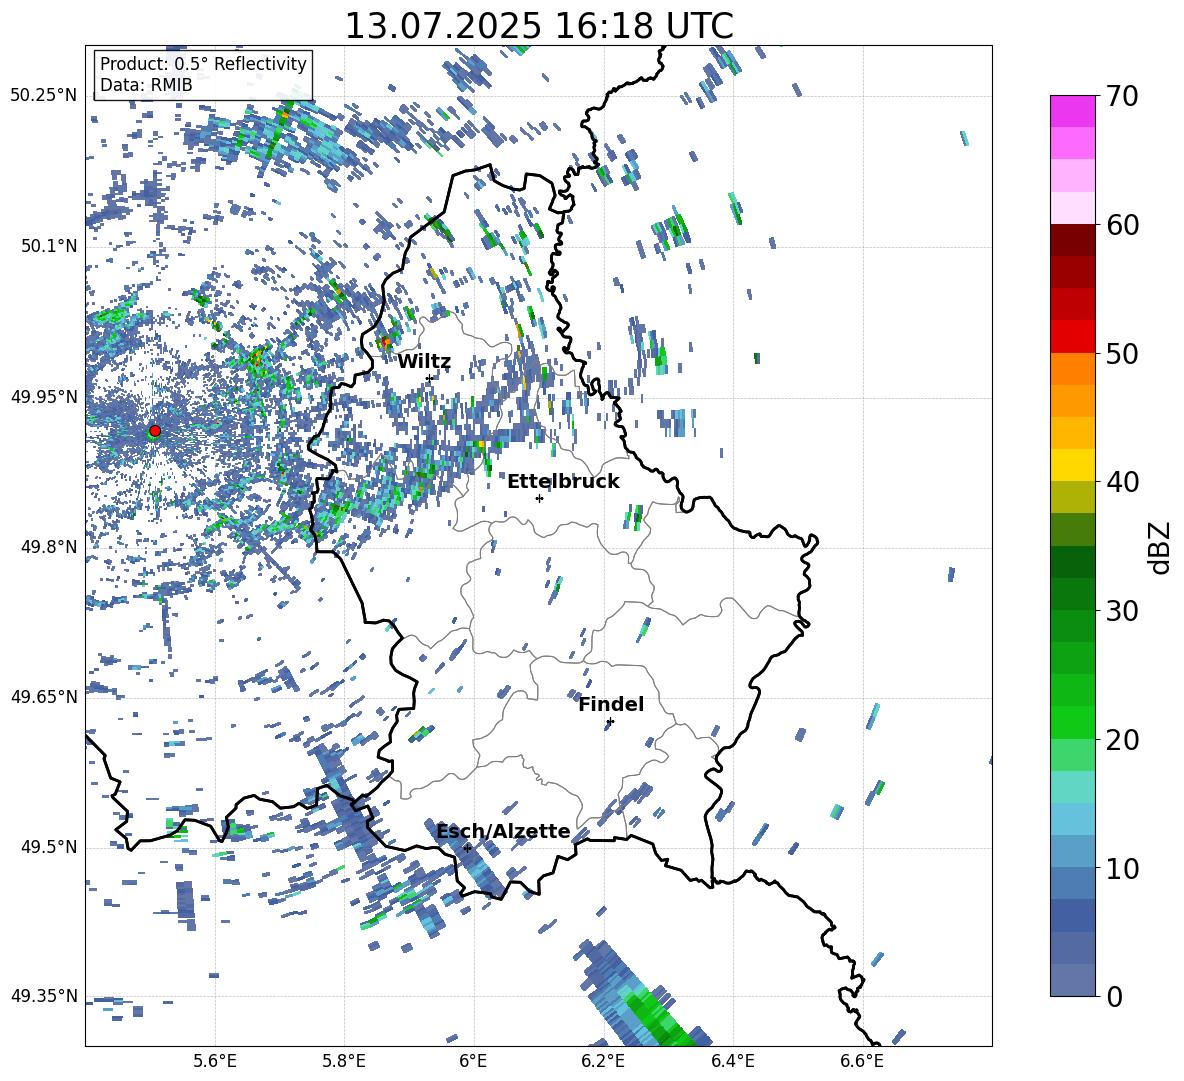The width and height of the screenshot is (1184, 1081).
Task: Click the 49.65°N latitude label
Action: point(44,697)
